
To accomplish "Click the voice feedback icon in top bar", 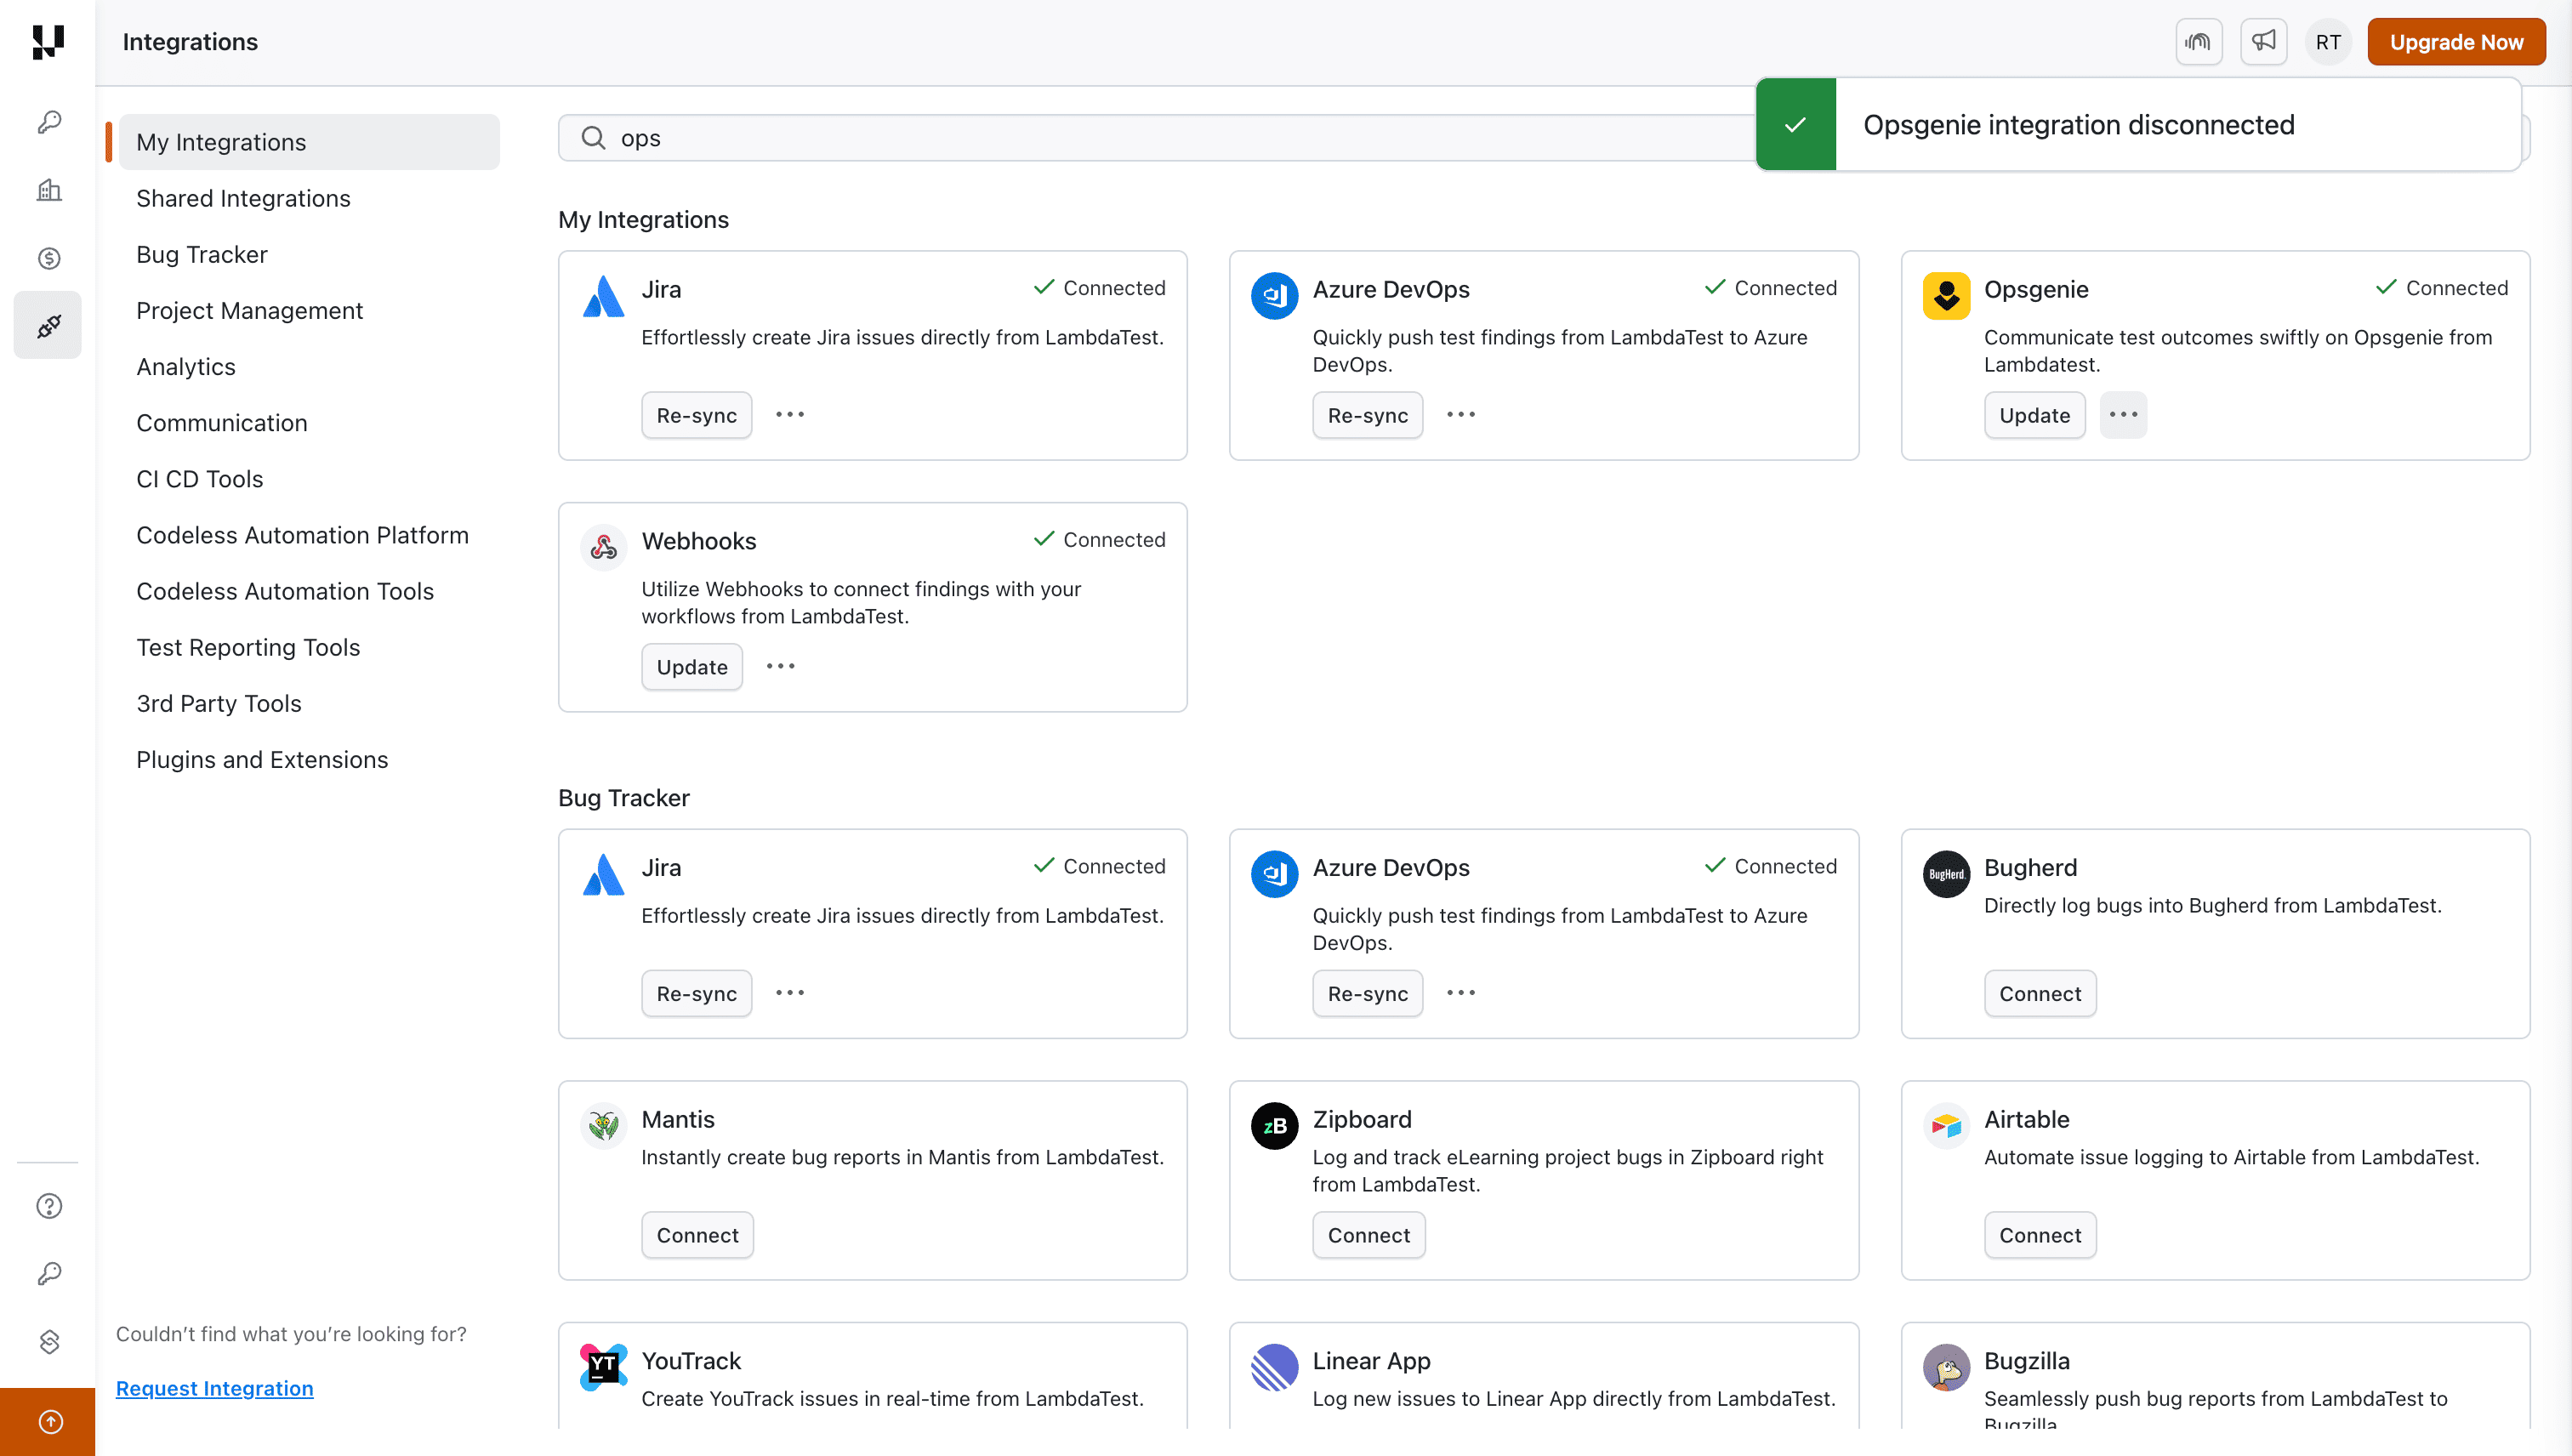I will [2199, 41].
